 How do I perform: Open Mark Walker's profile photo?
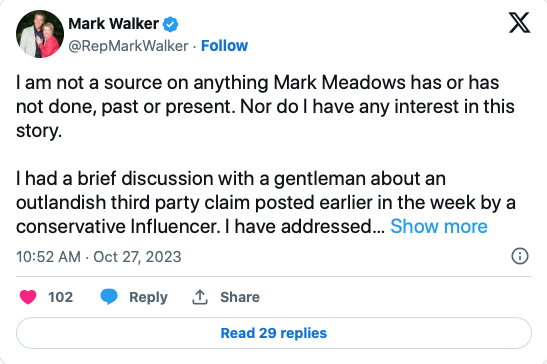click(40, 34)
